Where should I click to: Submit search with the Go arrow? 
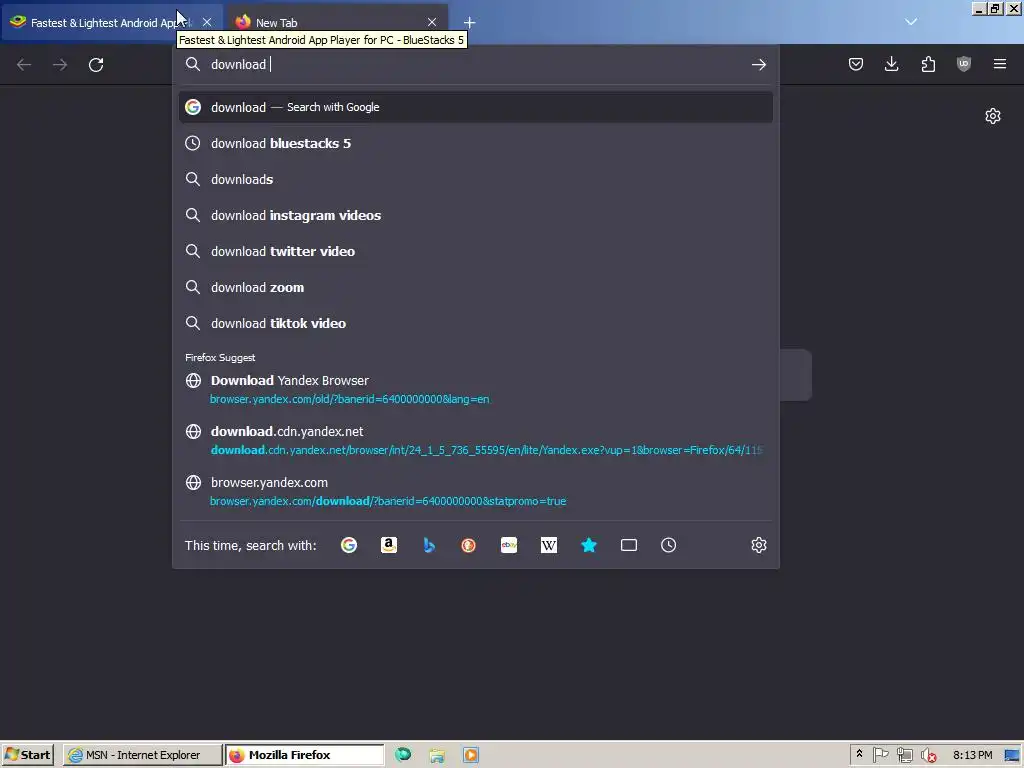coord(758,65)
